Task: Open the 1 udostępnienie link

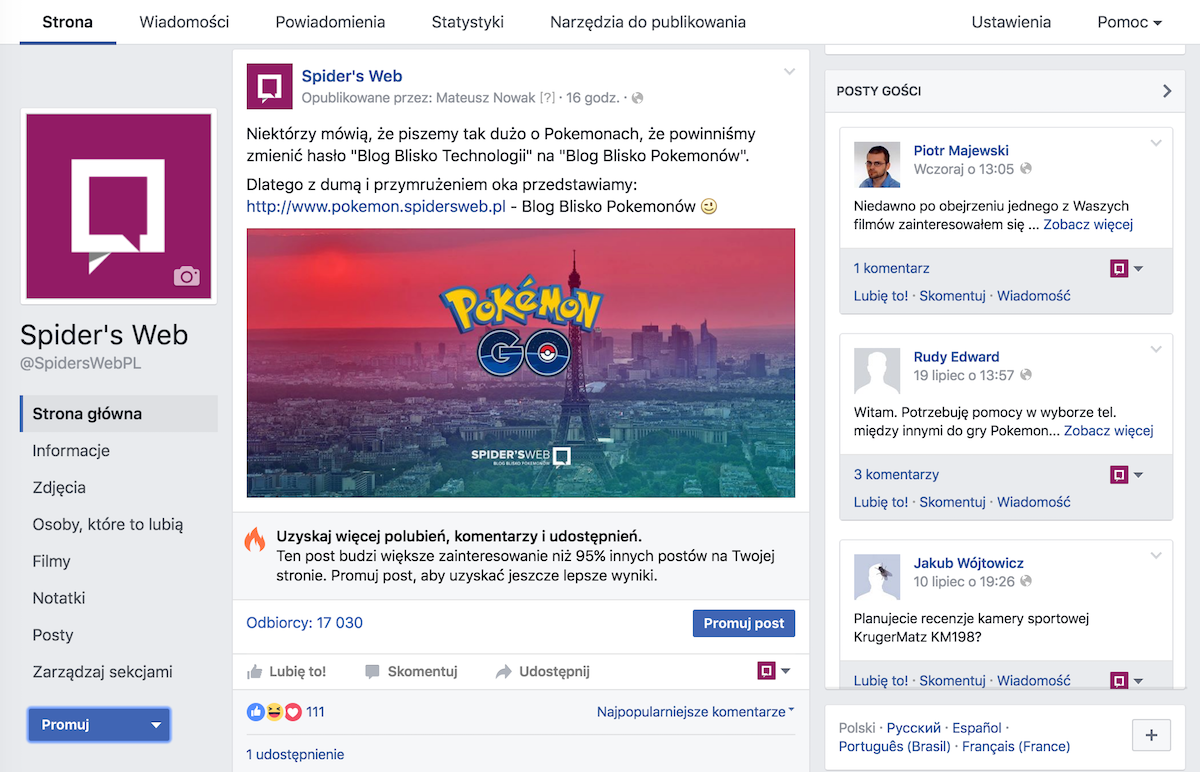Action: click(295, 755)
